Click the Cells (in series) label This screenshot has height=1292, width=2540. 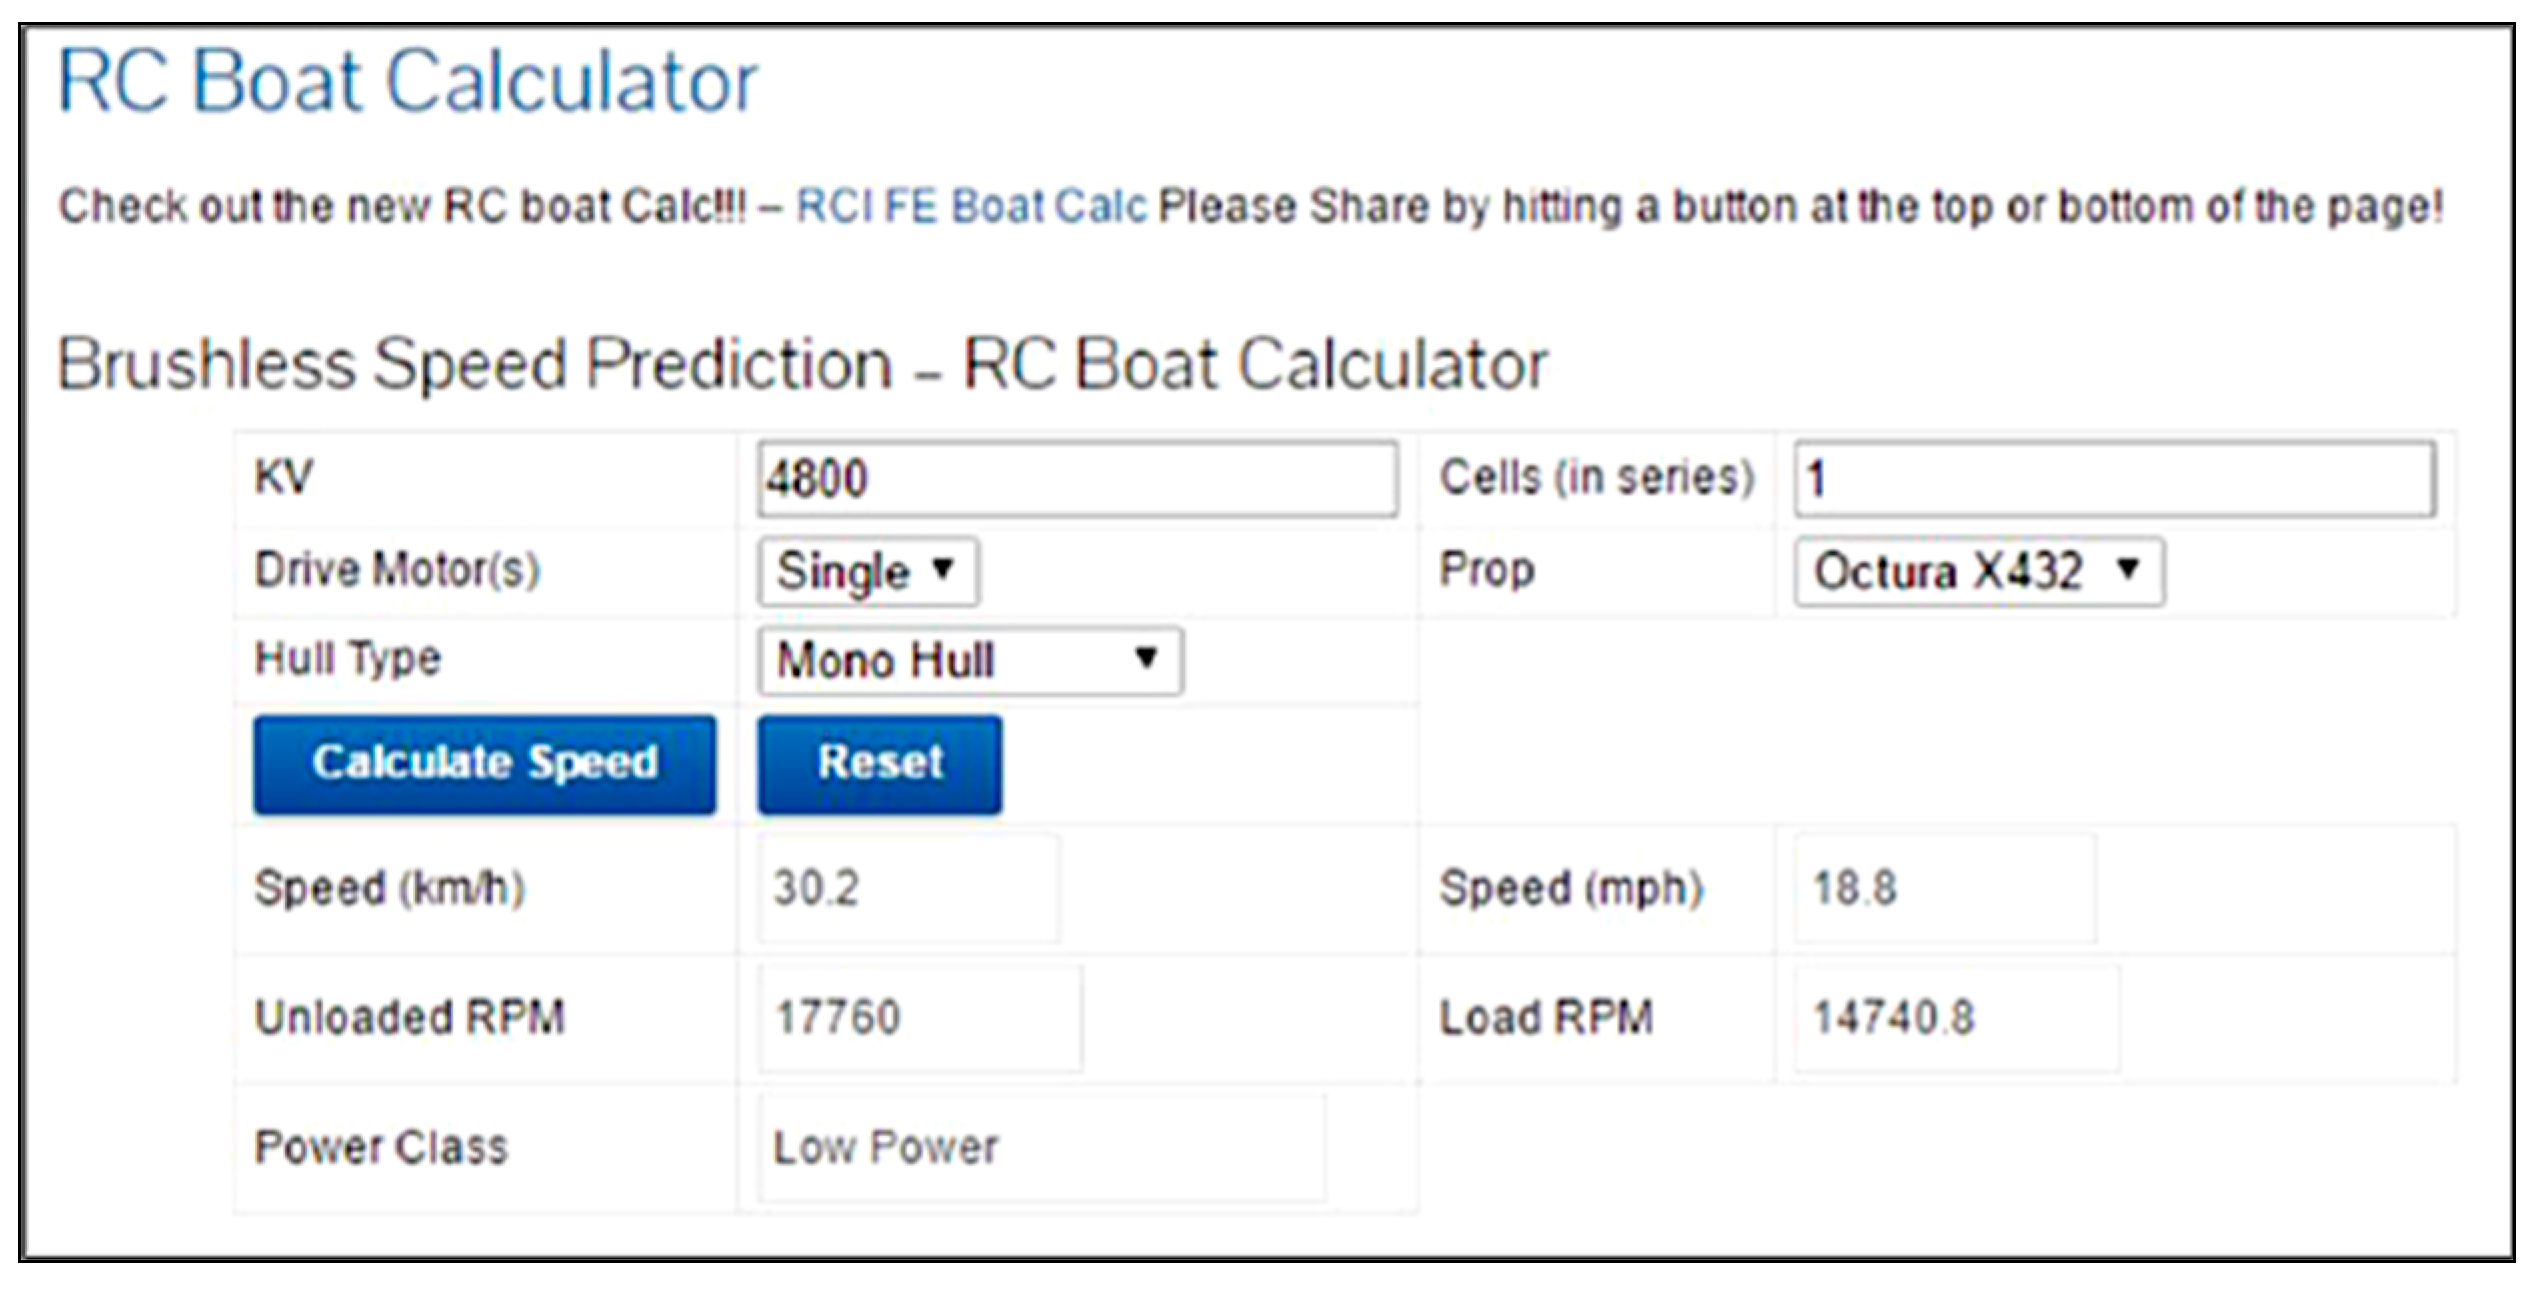coord(1596,477)
